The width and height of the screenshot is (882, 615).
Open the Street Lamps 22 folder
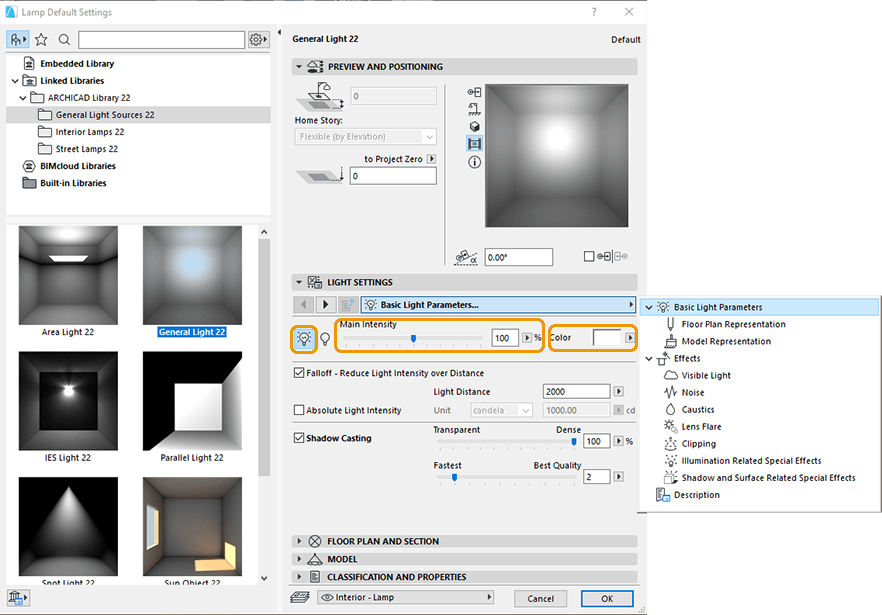tap(87, 149)
